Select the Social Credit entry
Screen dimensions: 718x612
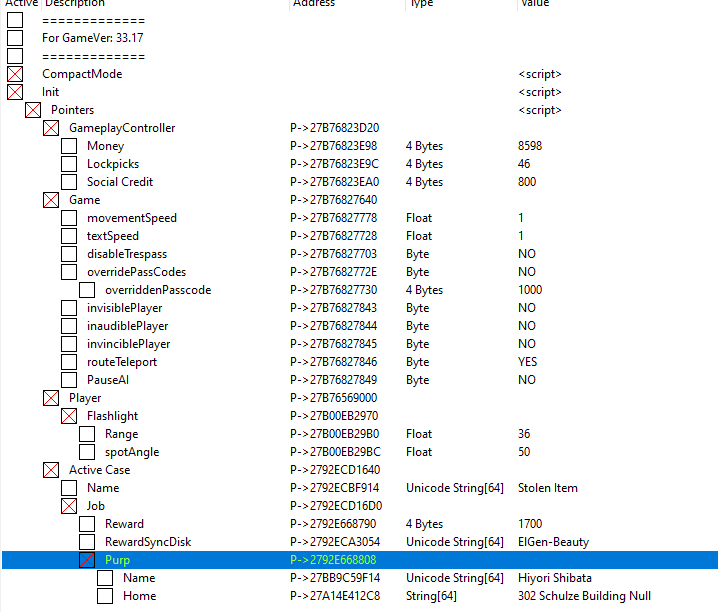click(120, 182)
